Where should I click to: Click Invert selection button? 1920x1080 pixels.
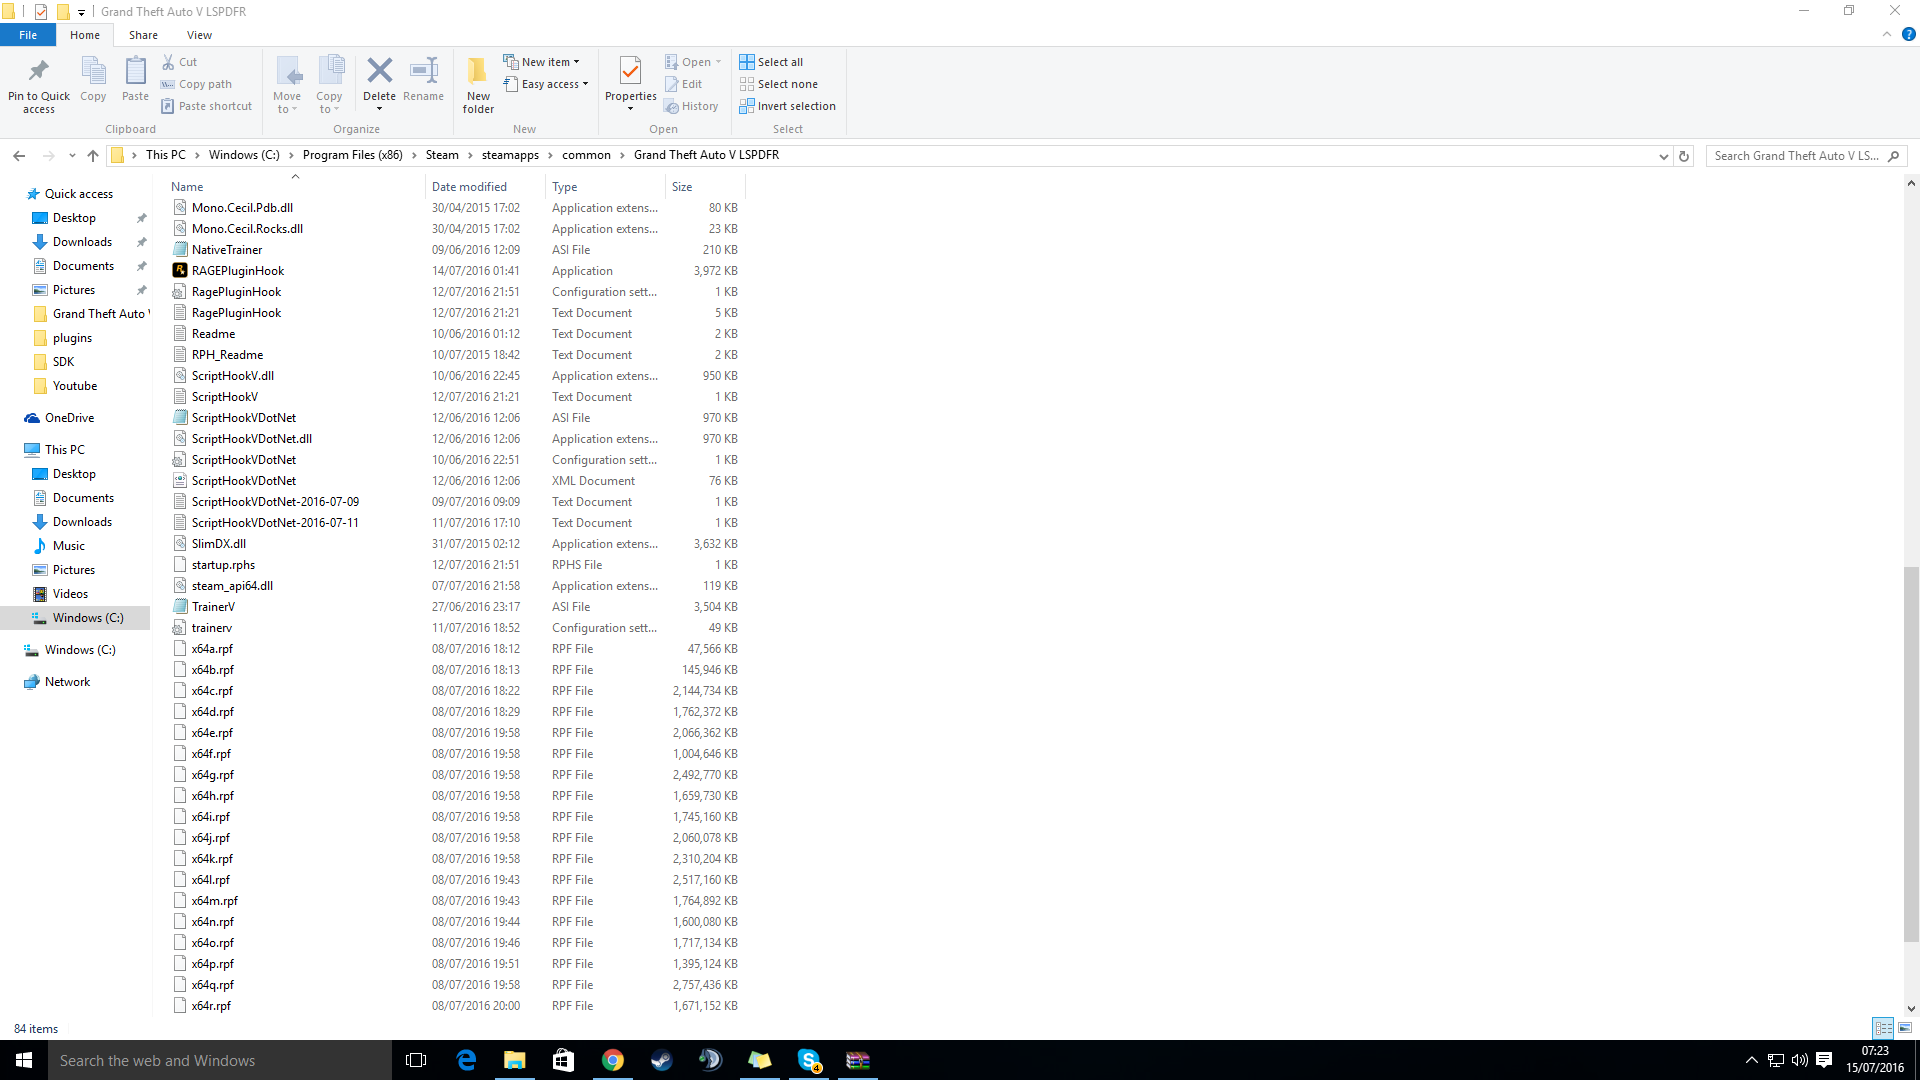[787, 106]
